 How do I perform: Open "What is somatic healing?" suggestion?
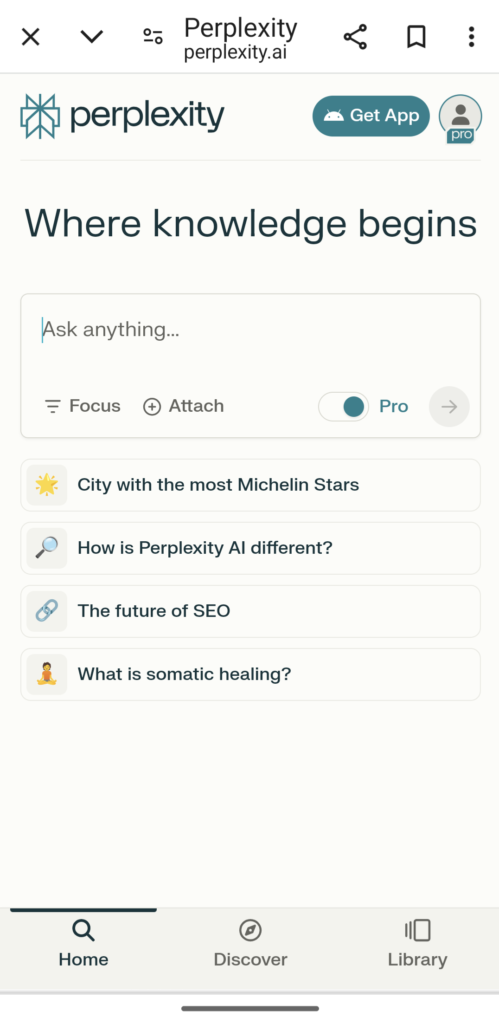click(251, 675)
